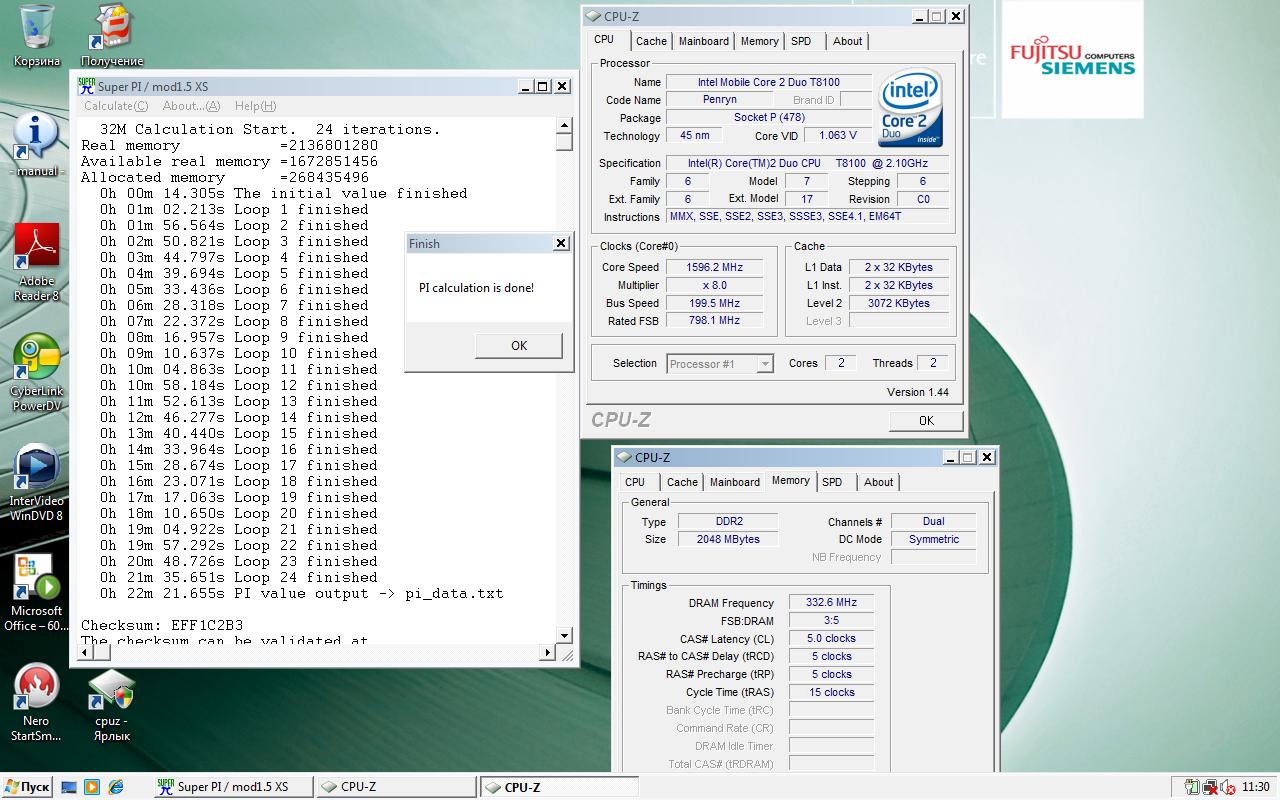Click the Multiplier x 8.0 field
Viewport: 1280px width, 800px height.
coord(714,285)
